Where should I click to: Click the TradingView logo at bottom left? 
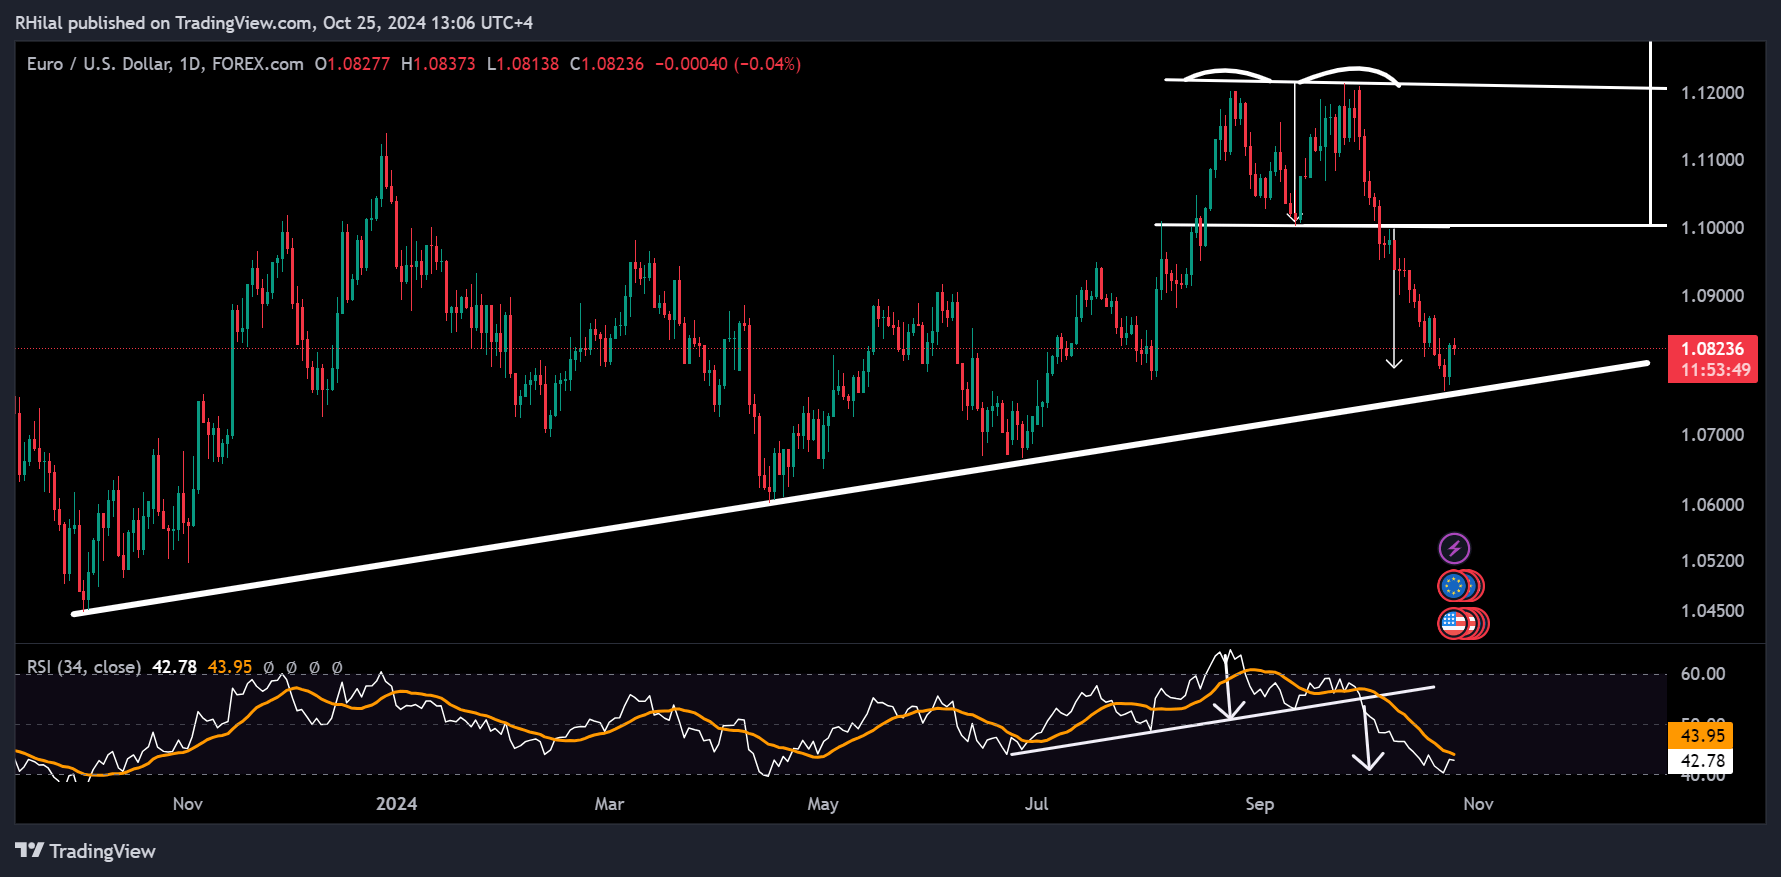tap(86, 851)
